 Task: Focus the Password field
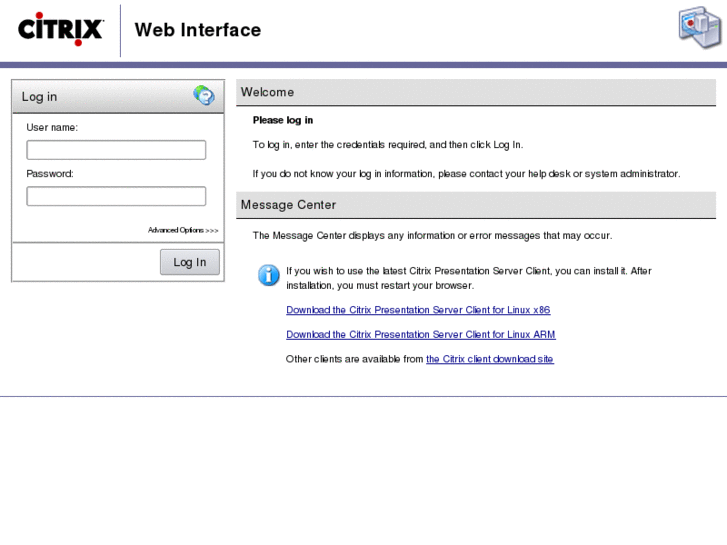[116, 196]
